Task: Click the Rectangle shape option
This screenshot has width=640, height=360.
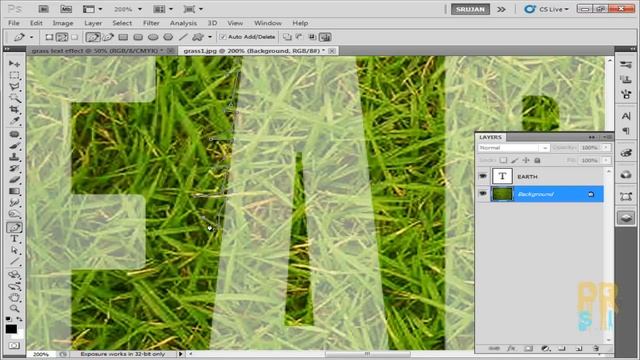Action: pyautogui.click(x=123, y=37)
